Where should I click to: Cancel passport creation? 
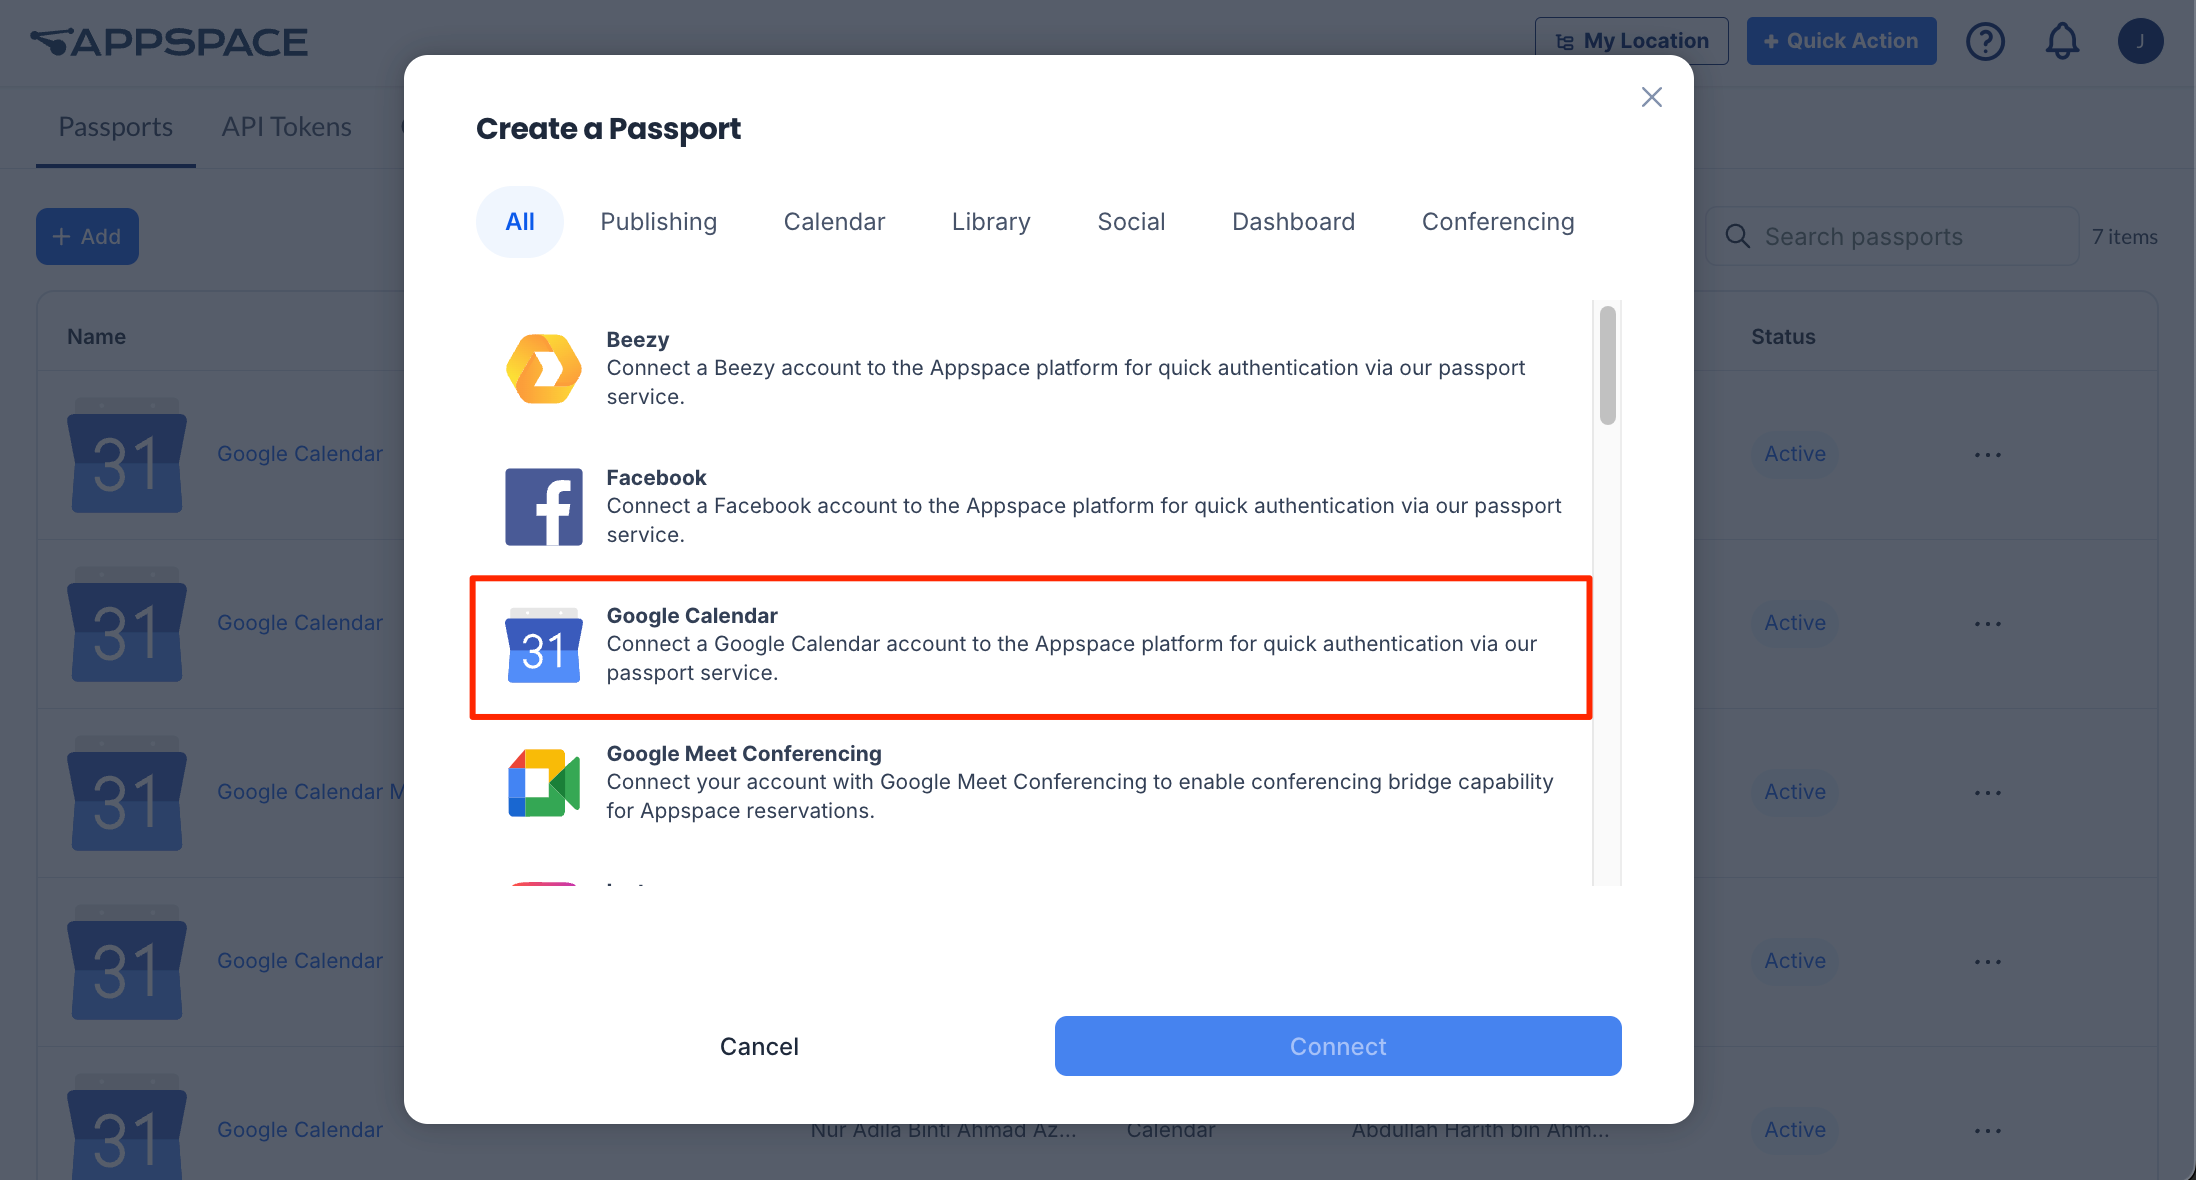tap(759, 1046)
